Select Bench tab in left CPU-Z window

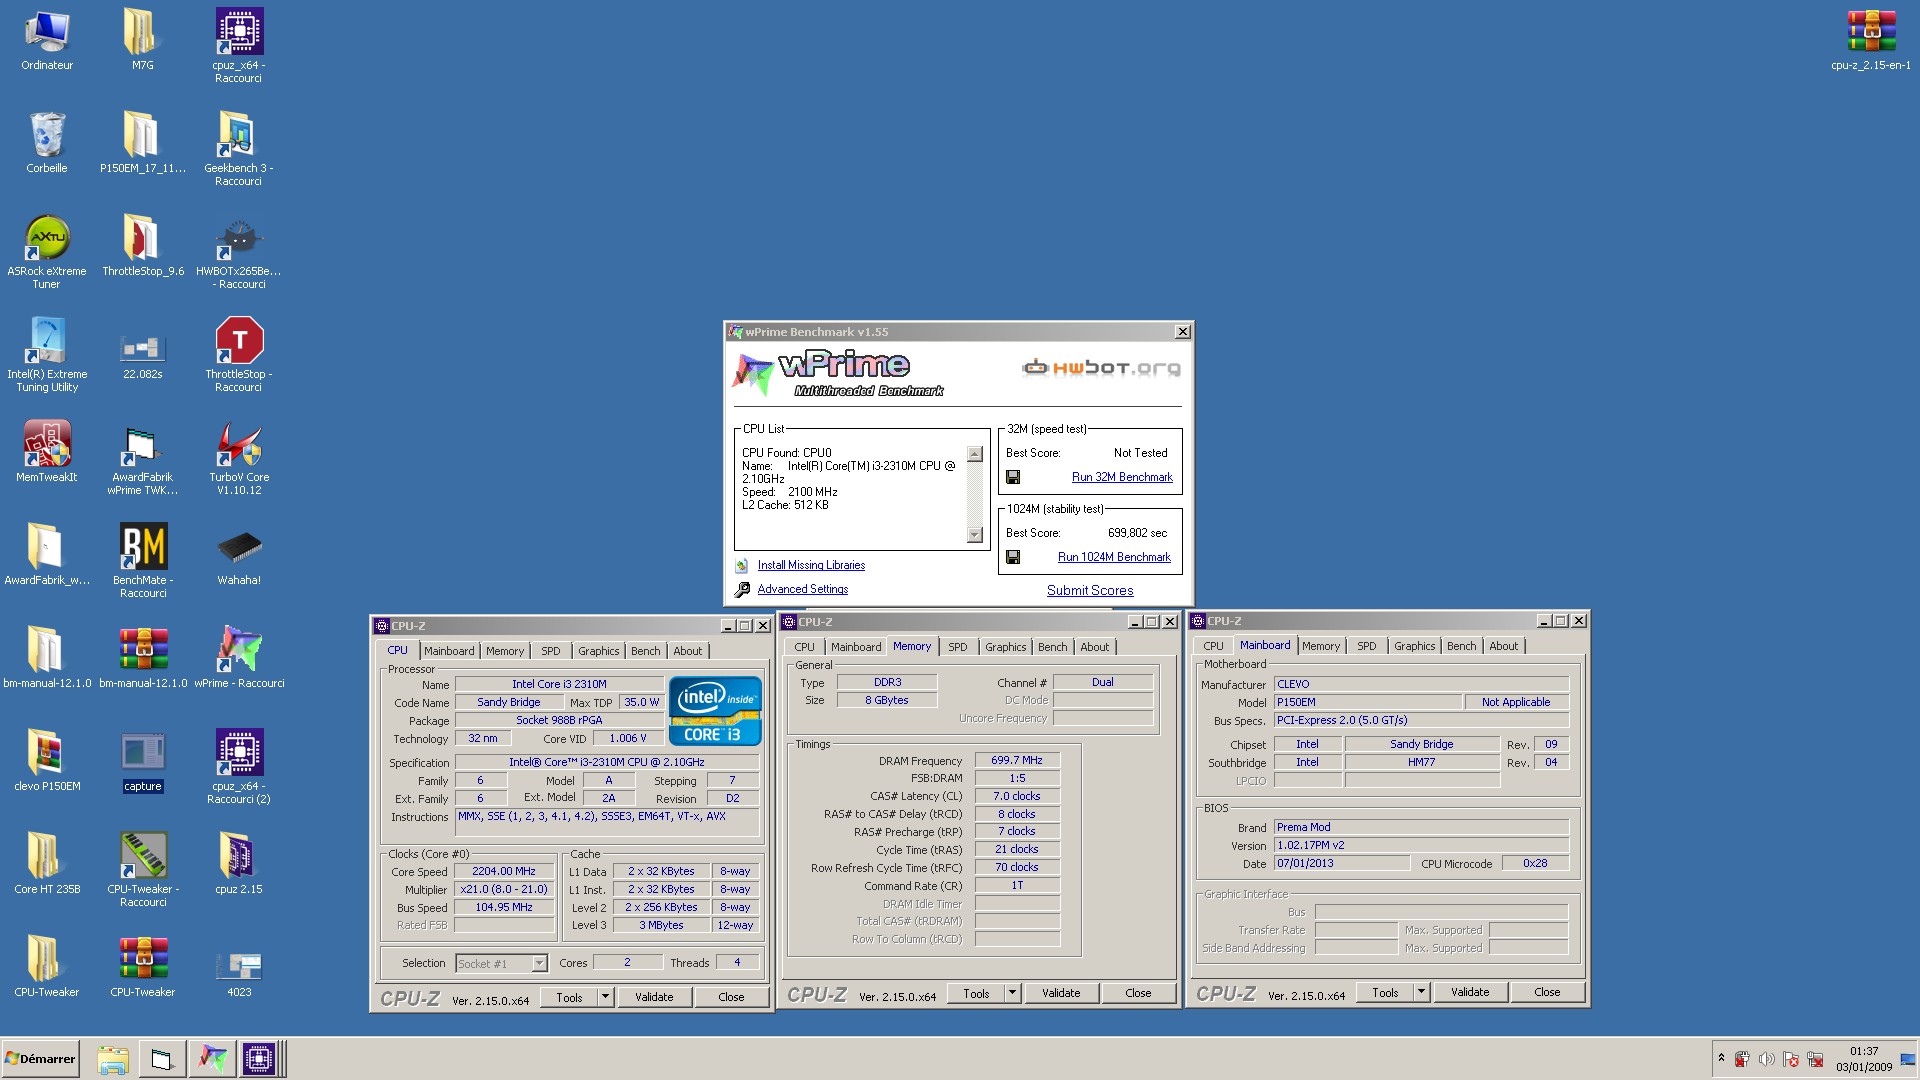(x=645, y=651)
